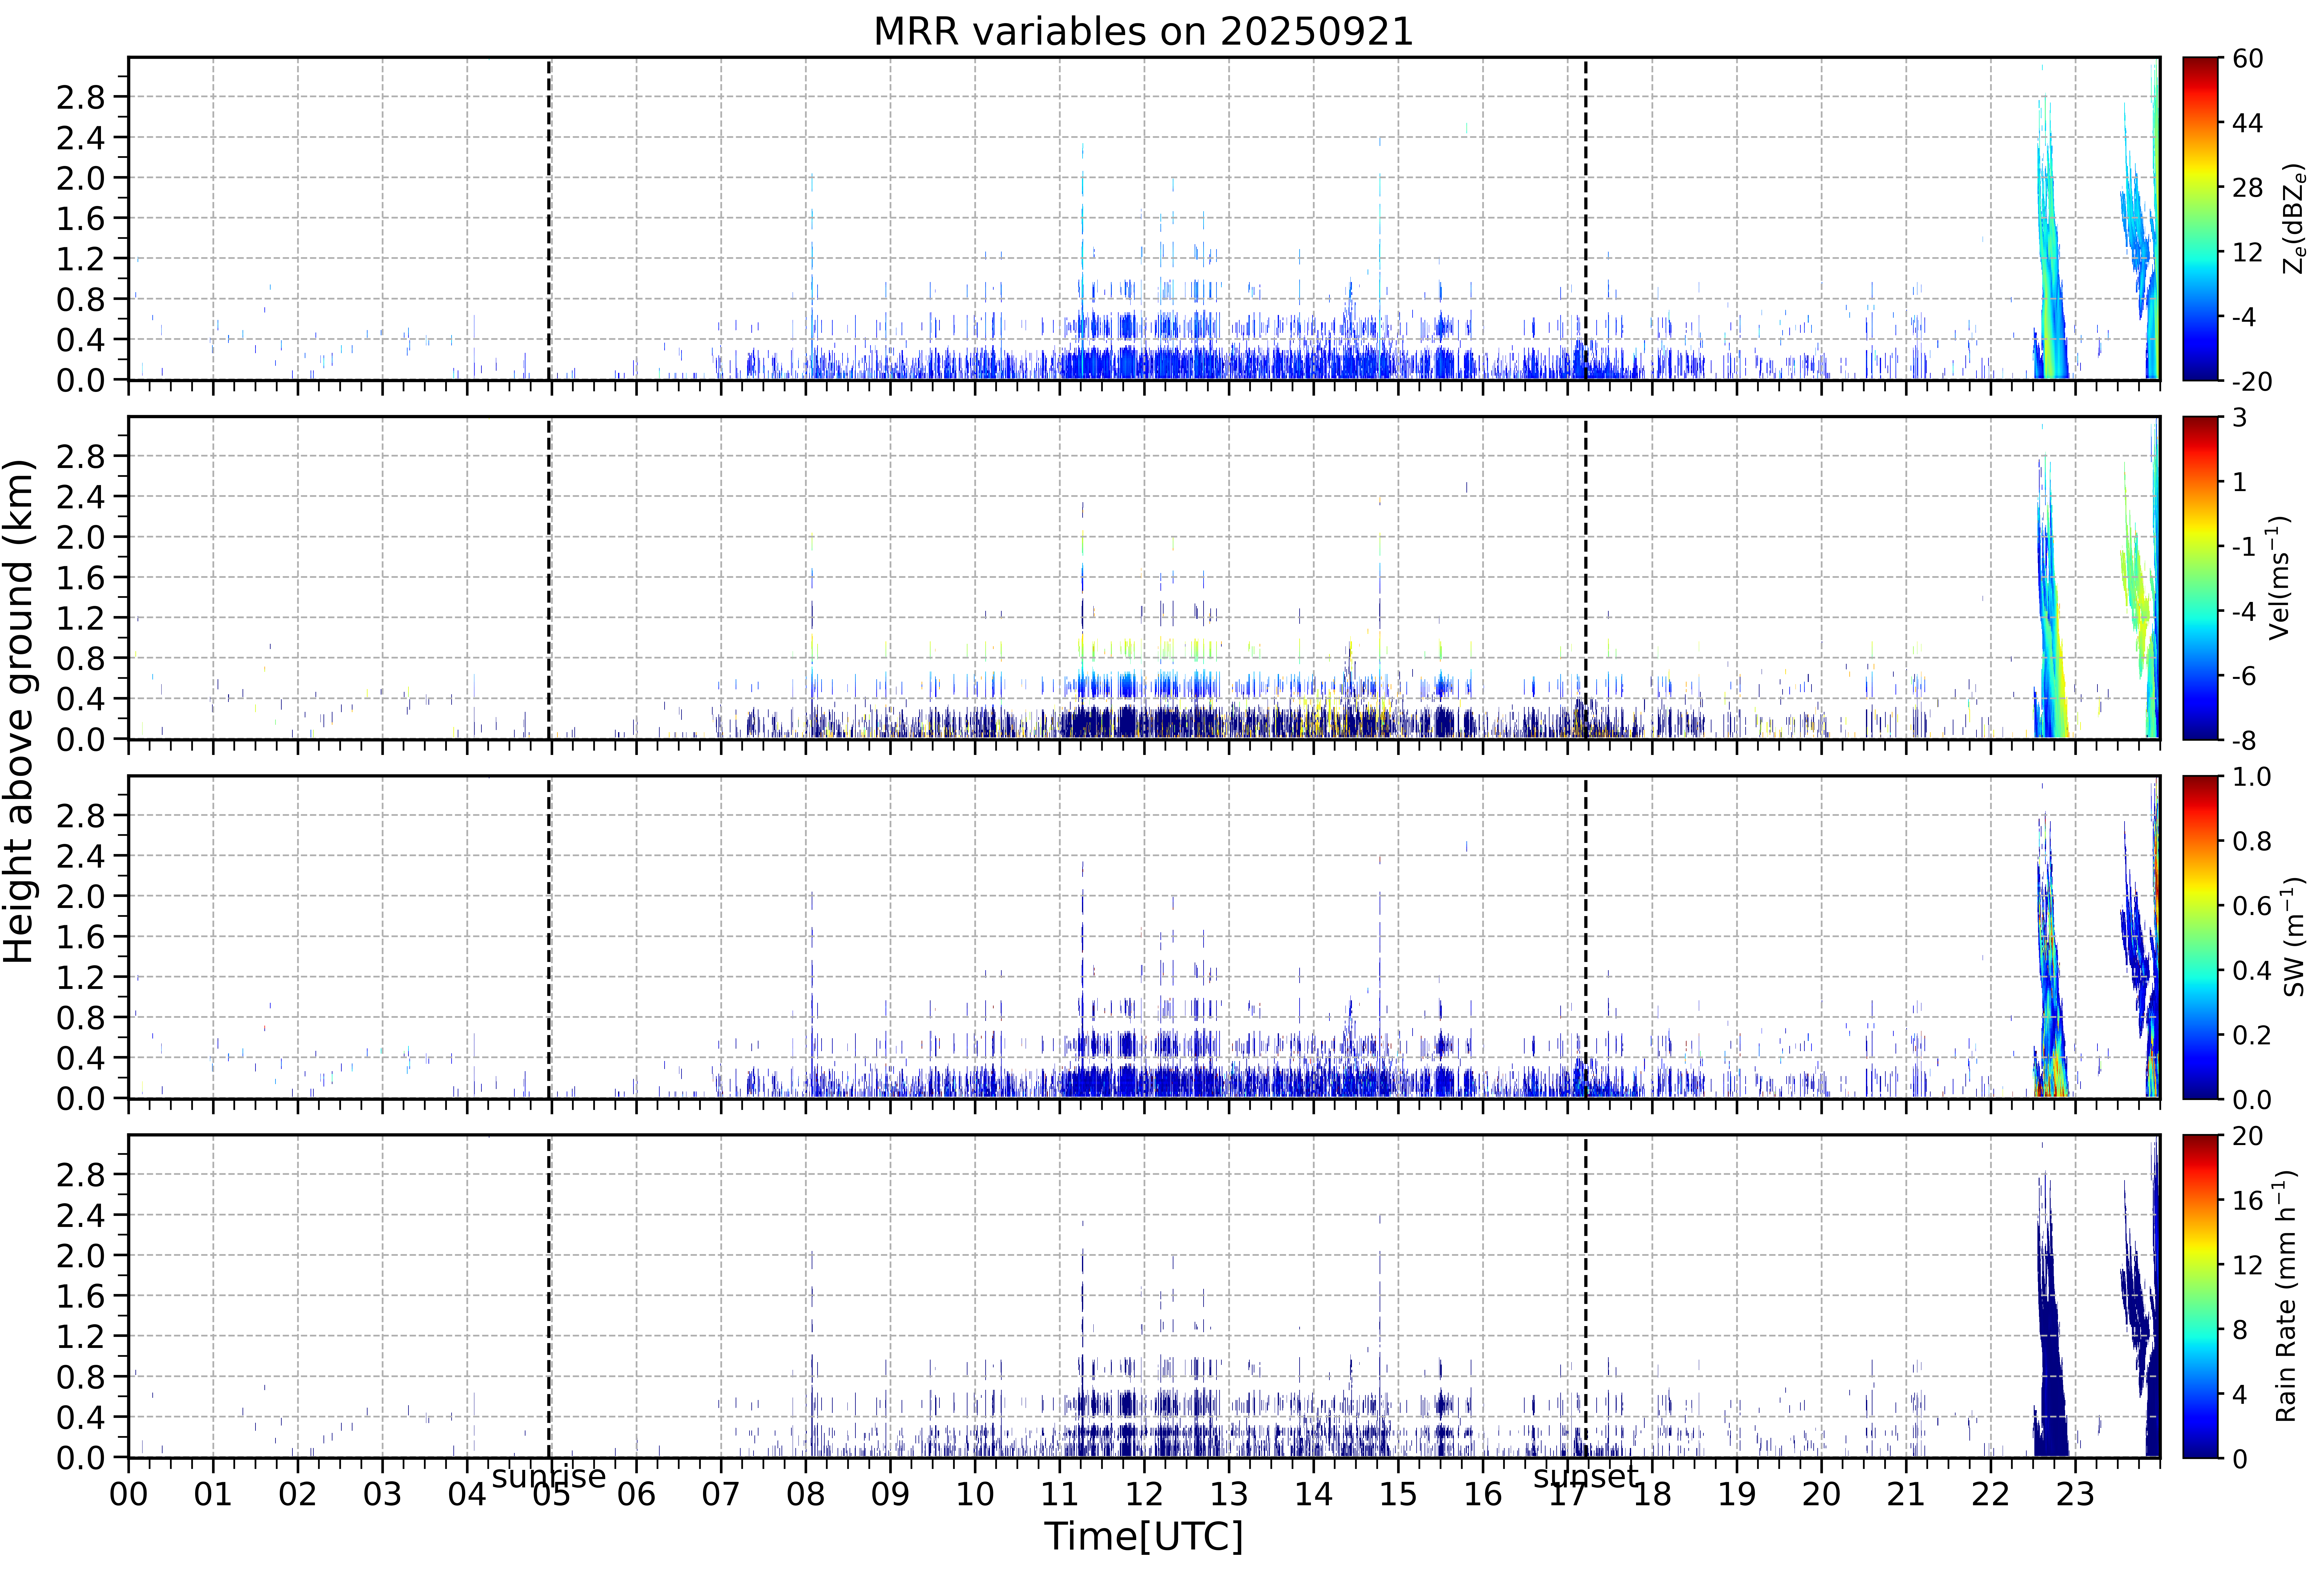Click the Ze (dBZe) reflectivity colorbar
Viewport: 2324px width, 1573px height.
2200,219
